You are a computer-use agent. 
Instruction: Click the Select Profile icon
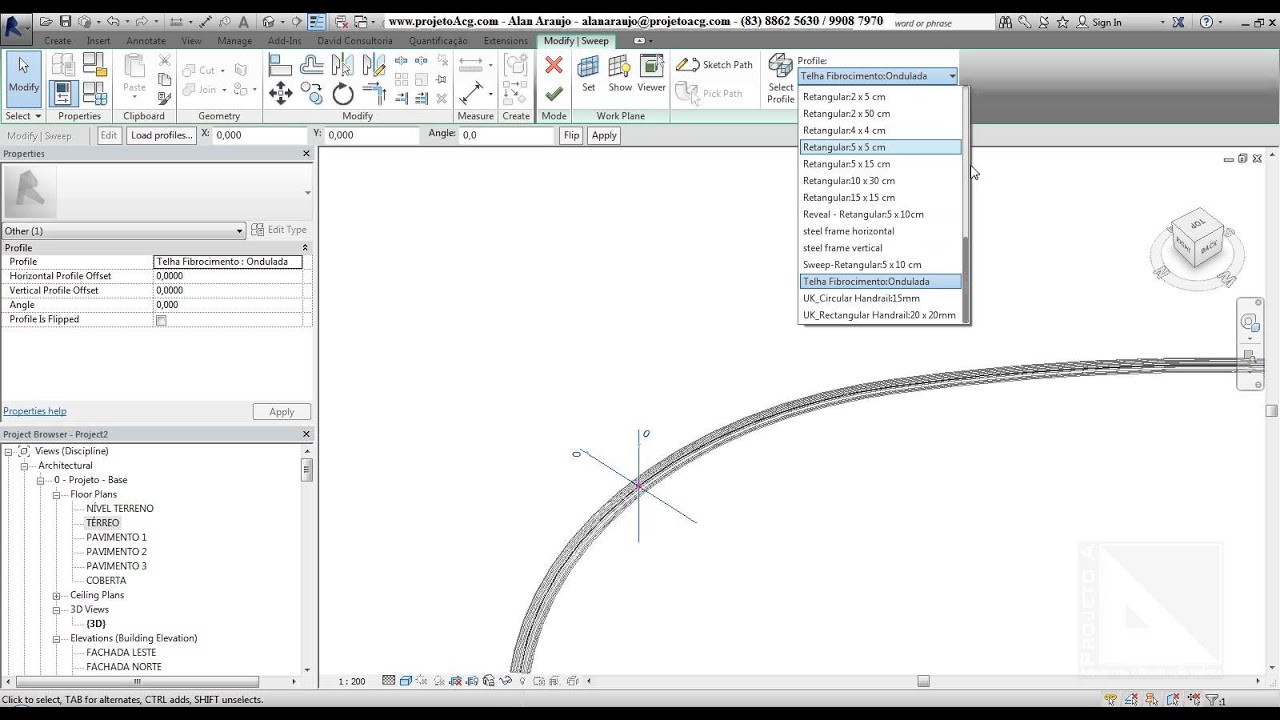pos(780,78)
